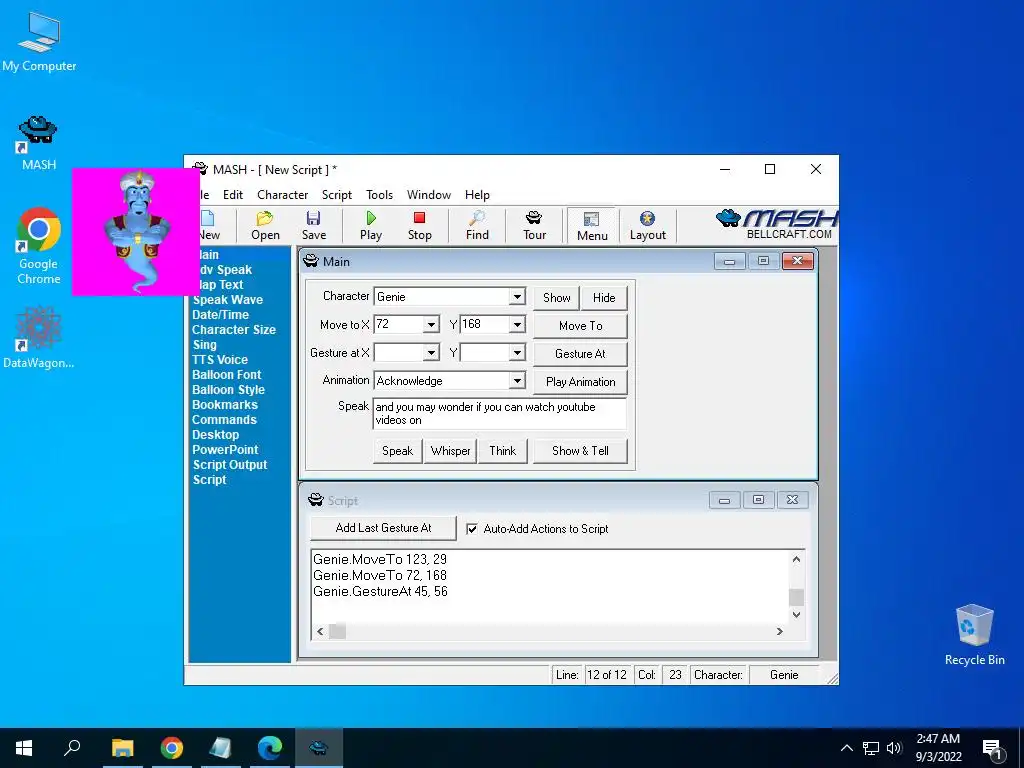This screenshot has height=768, width=1024.
Task: Open the Edit menu
Action: tap(232, 195)
